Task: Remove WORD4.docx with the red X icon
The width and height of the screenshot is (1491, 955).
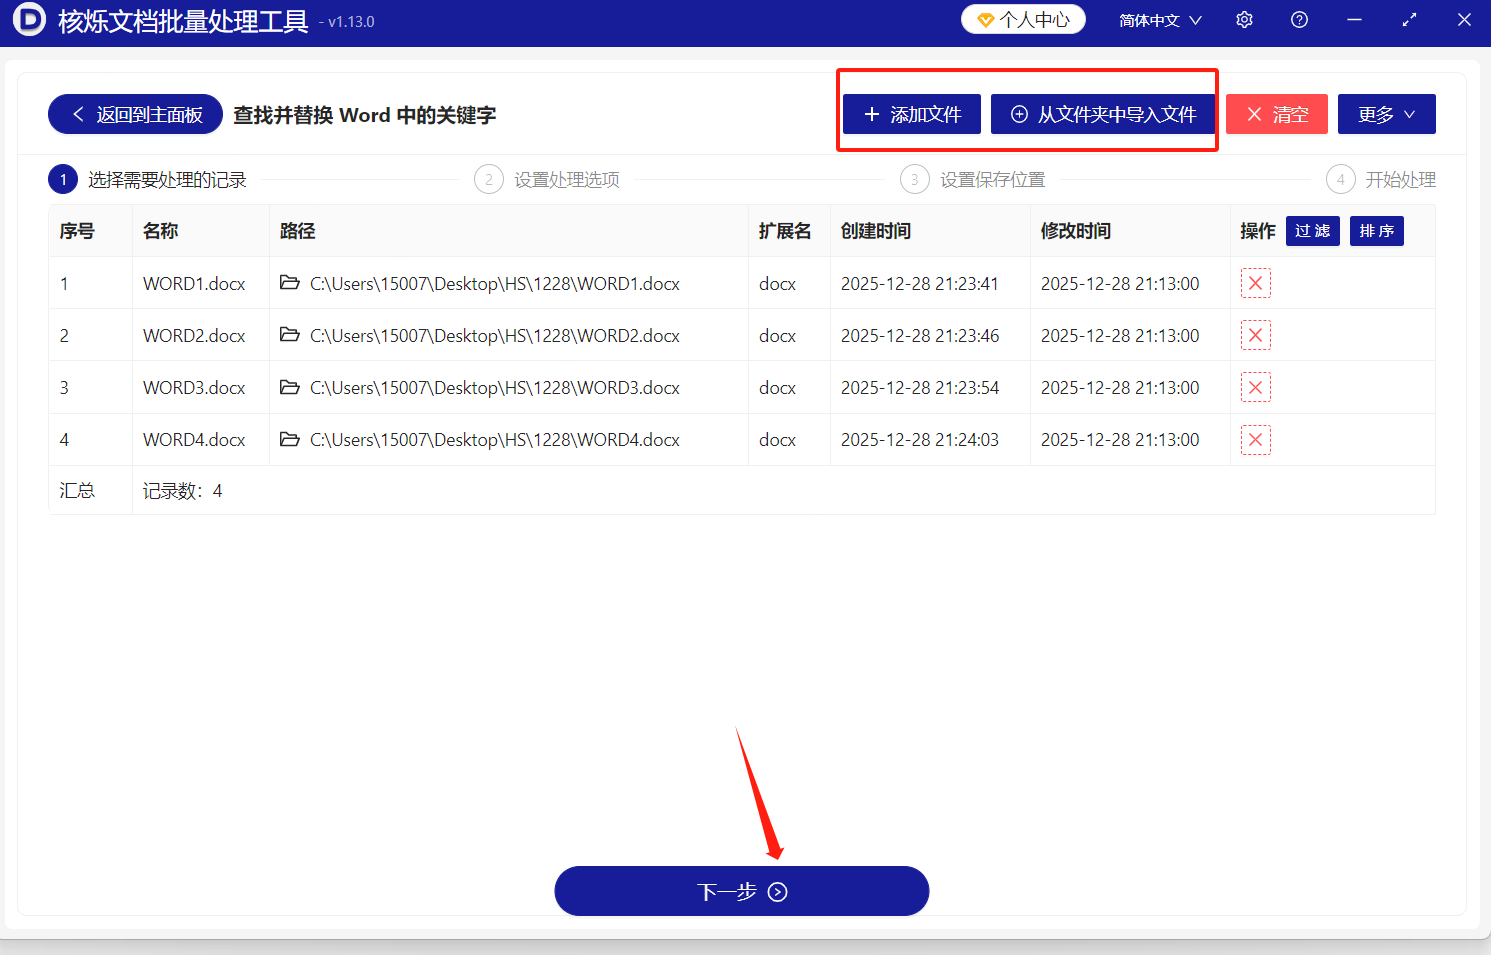Action: tap(1255, 439)
